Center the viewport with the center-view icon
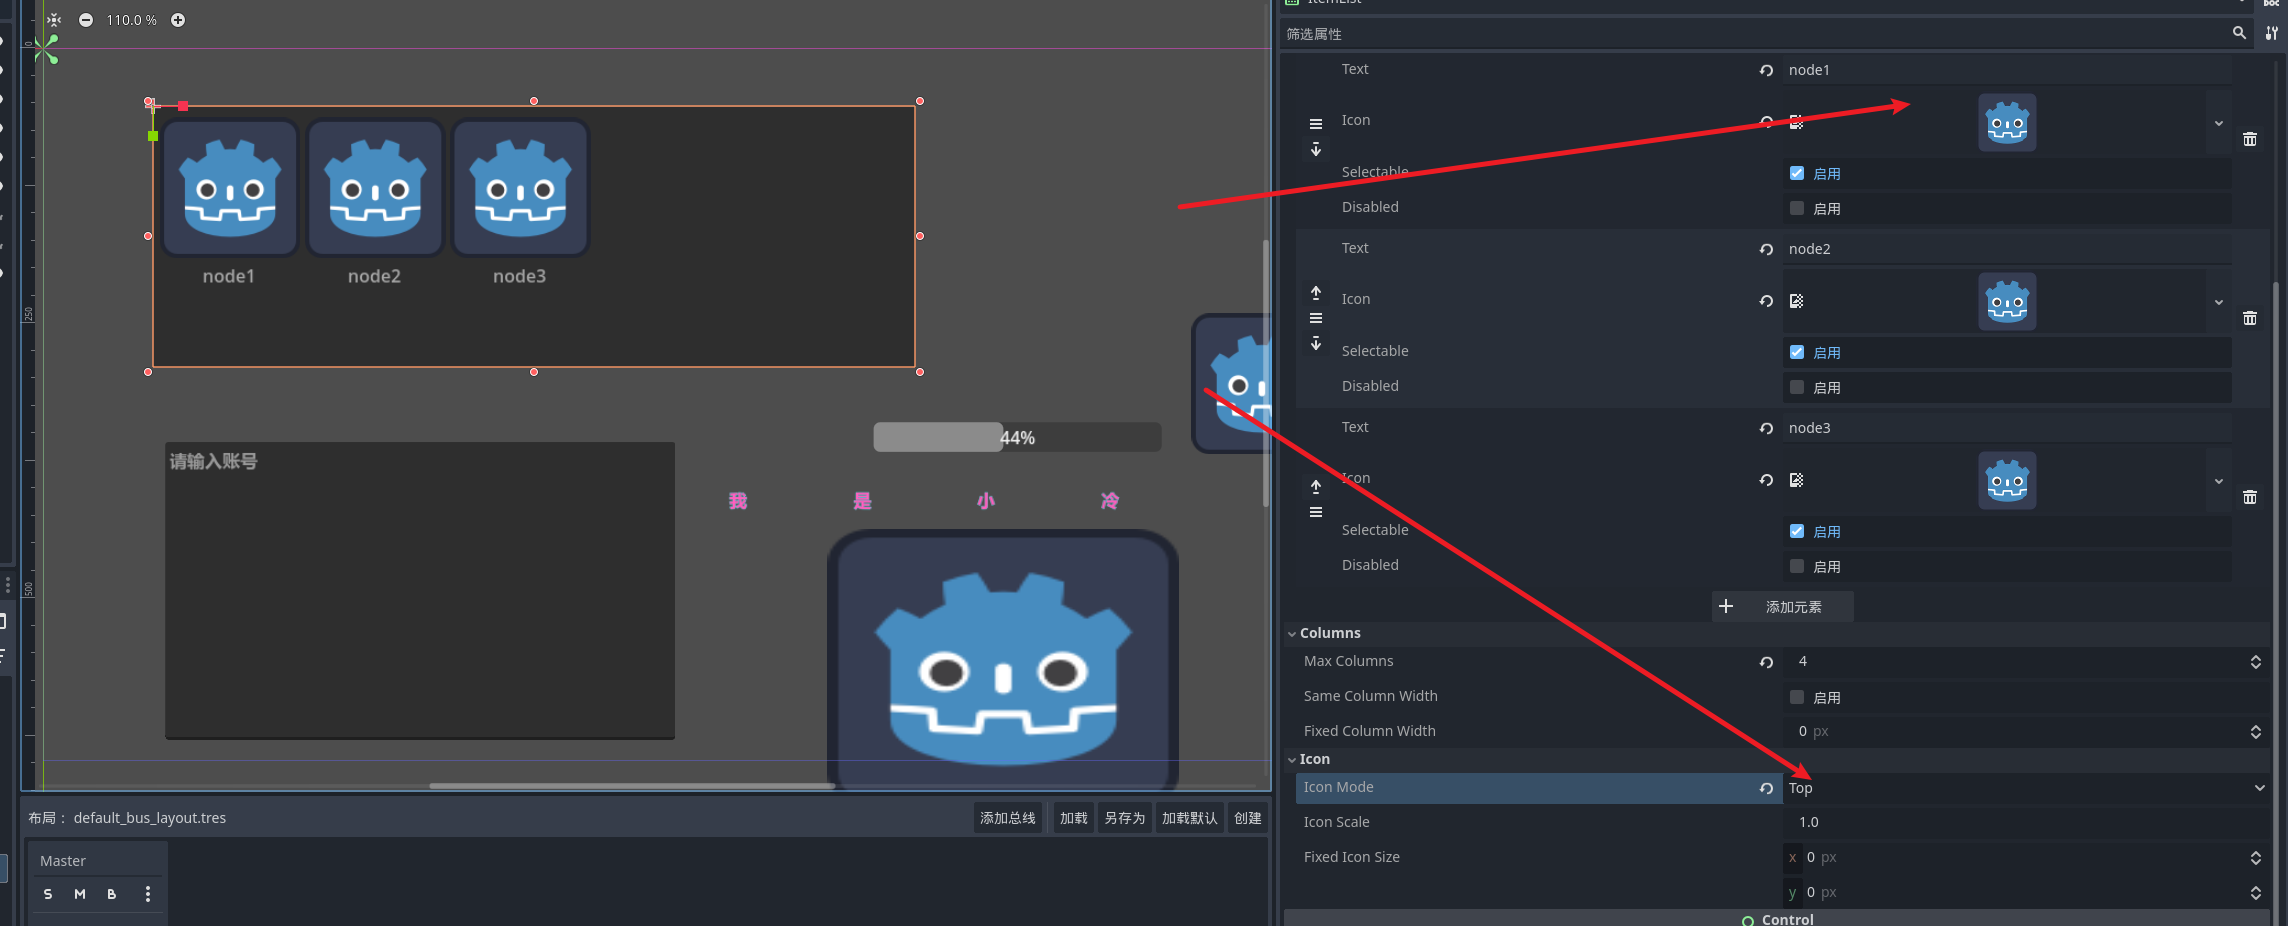 click(54, 20)
